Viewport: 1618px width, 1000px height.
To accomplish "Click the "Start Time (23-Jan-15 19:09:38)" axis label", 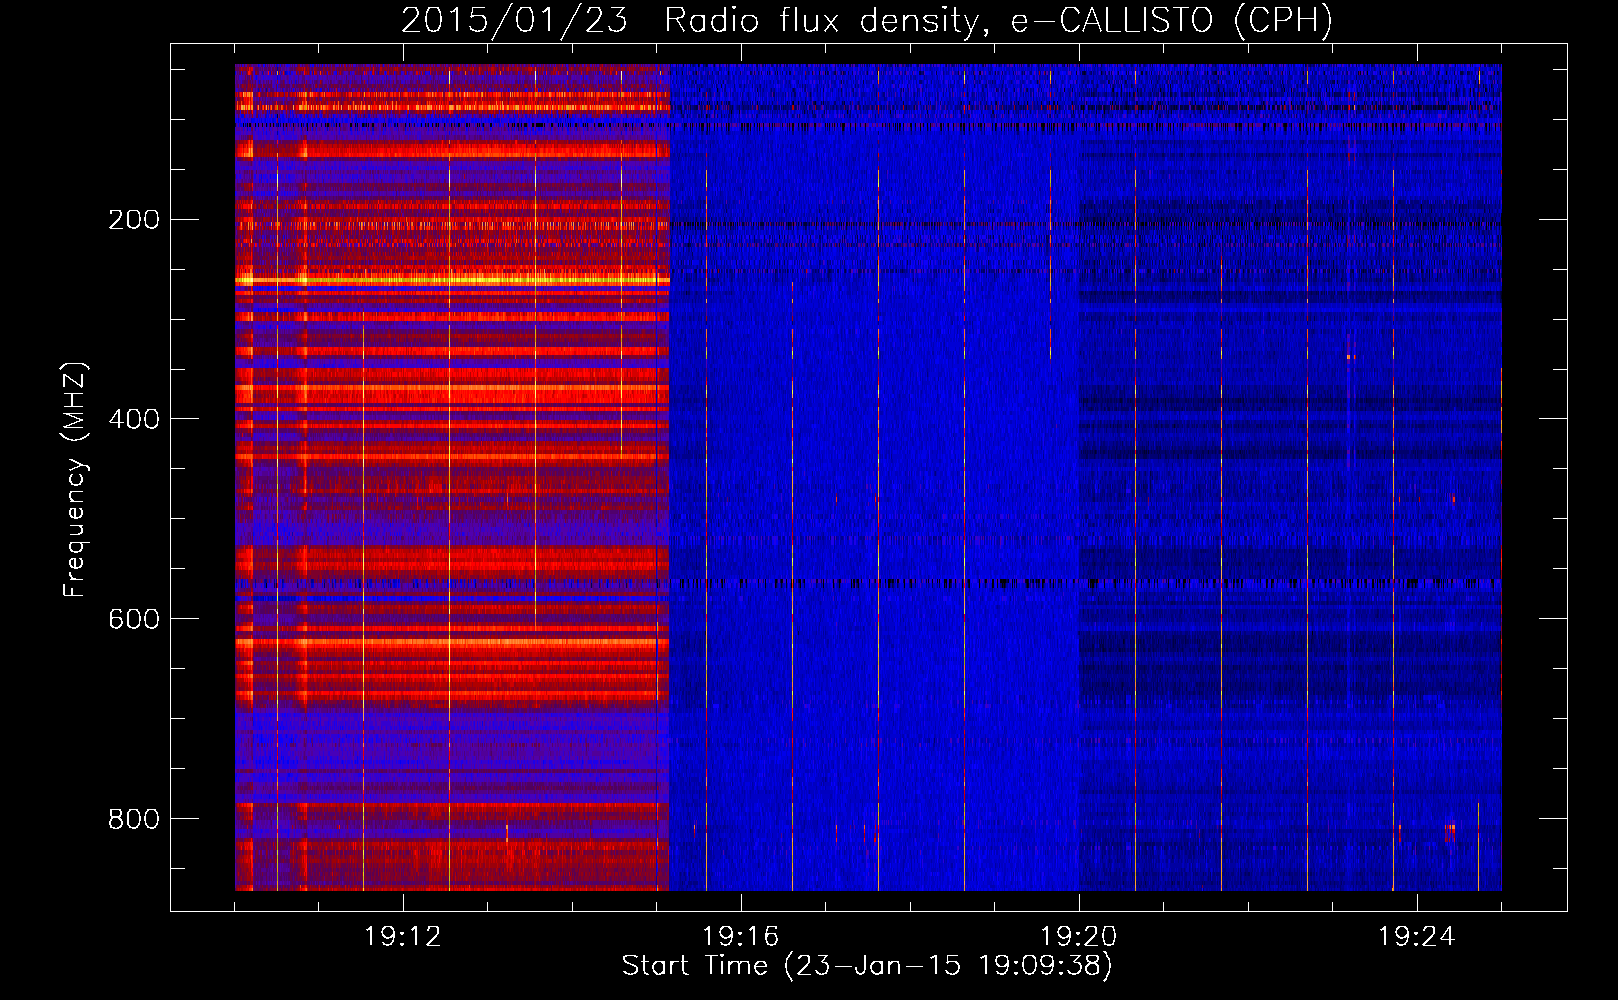I will coord(867,966).
